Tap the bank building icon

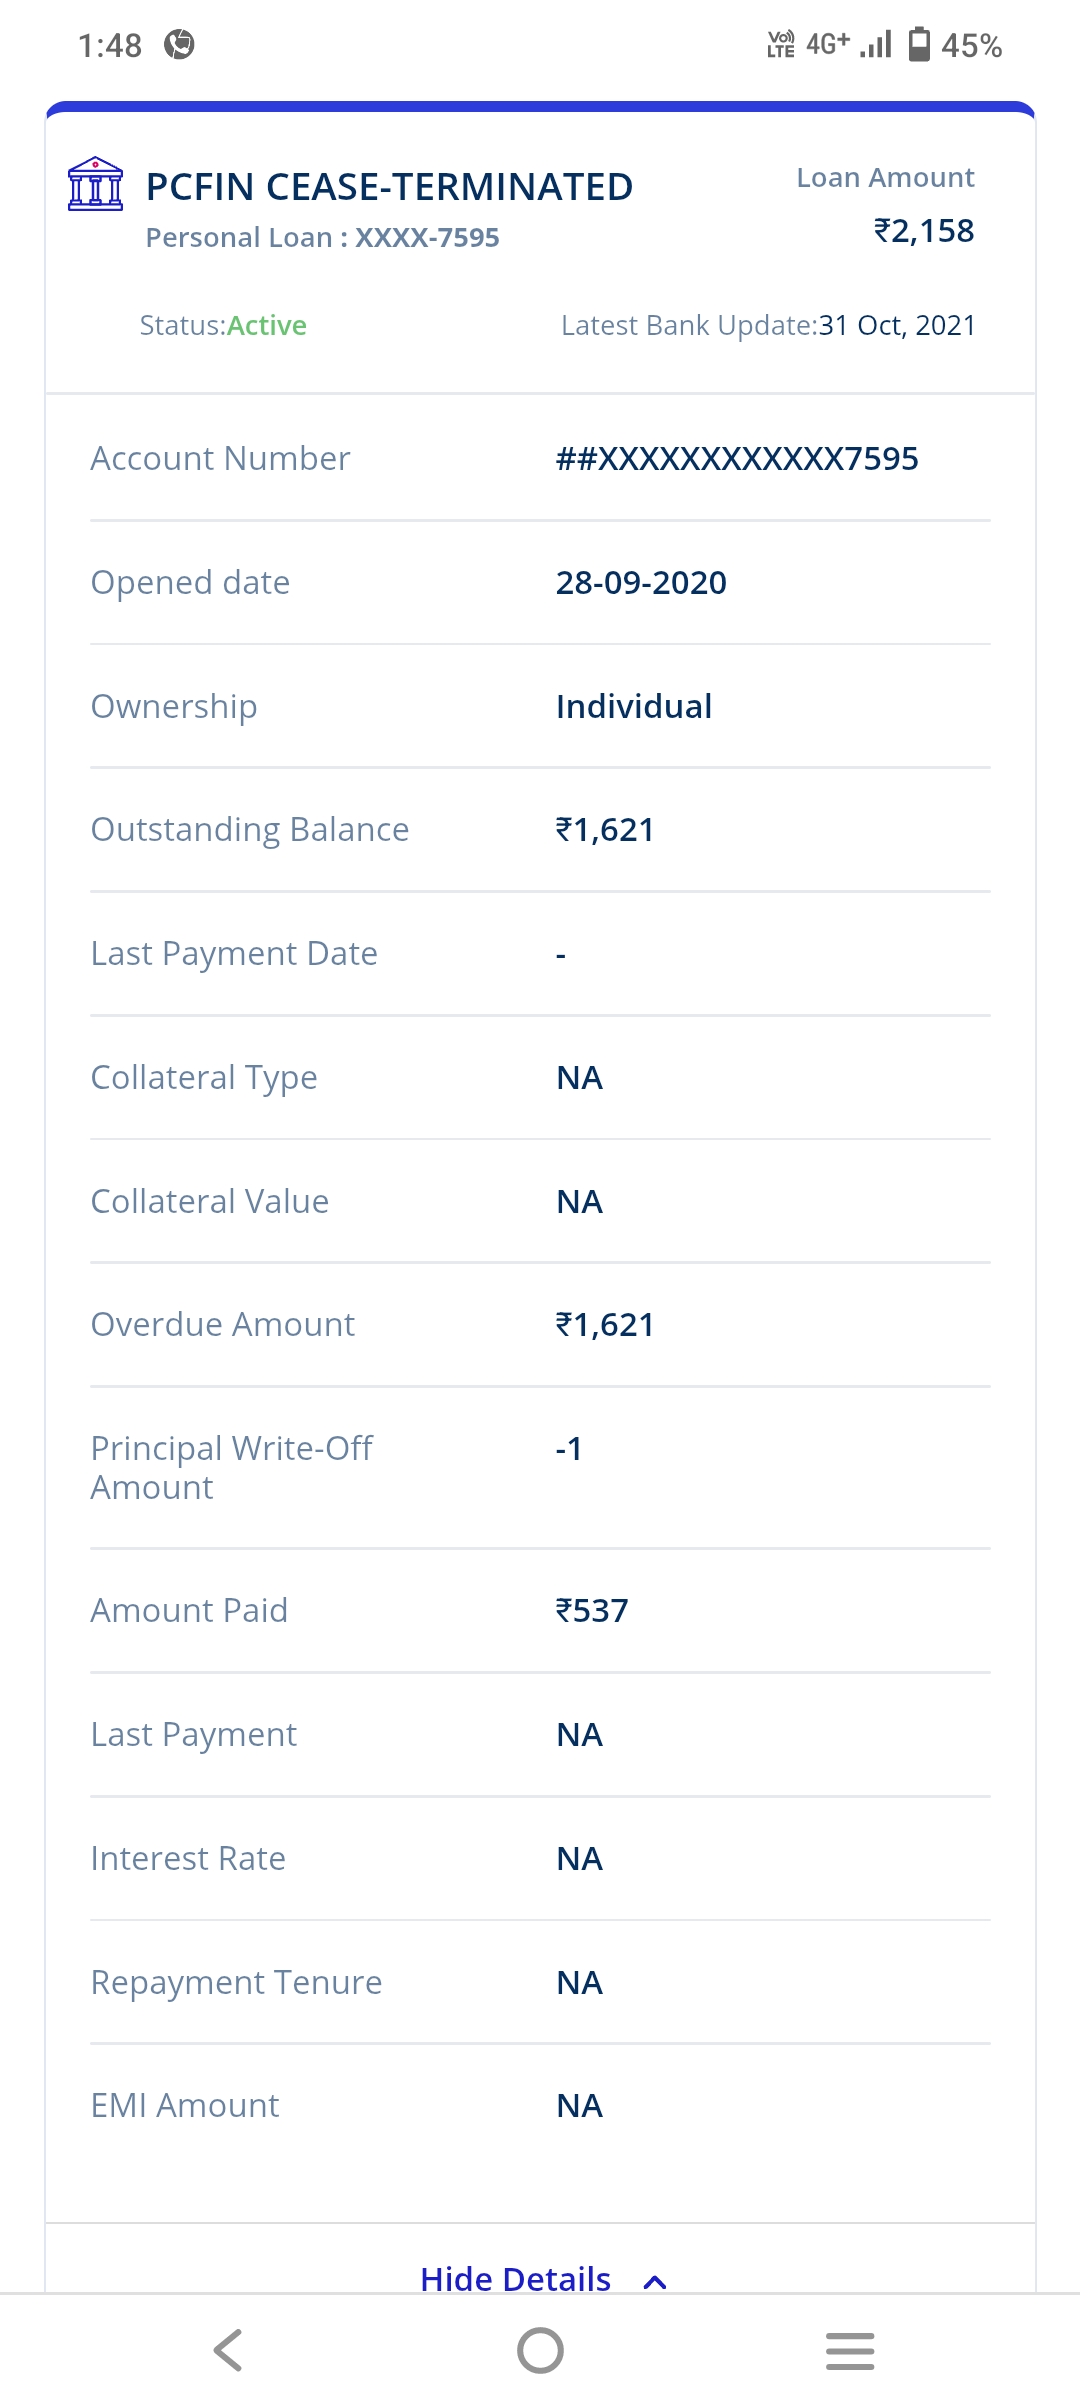[95, 184]
